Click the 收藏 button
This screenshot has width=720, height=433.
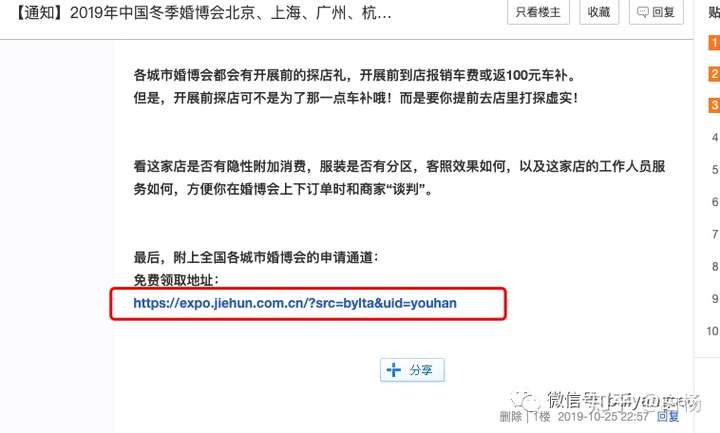[x=599, y=11]
